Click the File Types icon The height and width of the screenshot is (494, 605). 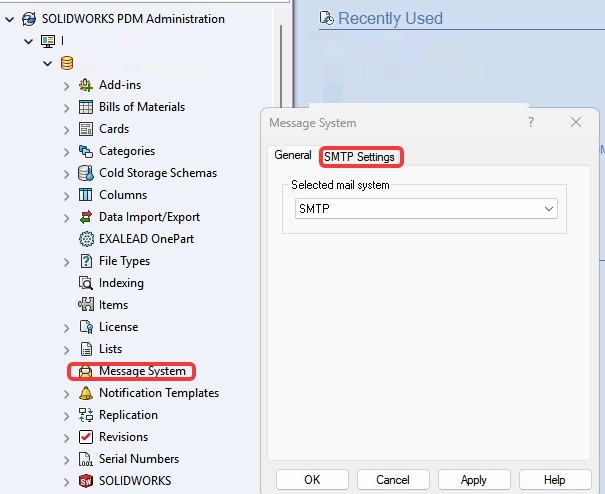86,261
